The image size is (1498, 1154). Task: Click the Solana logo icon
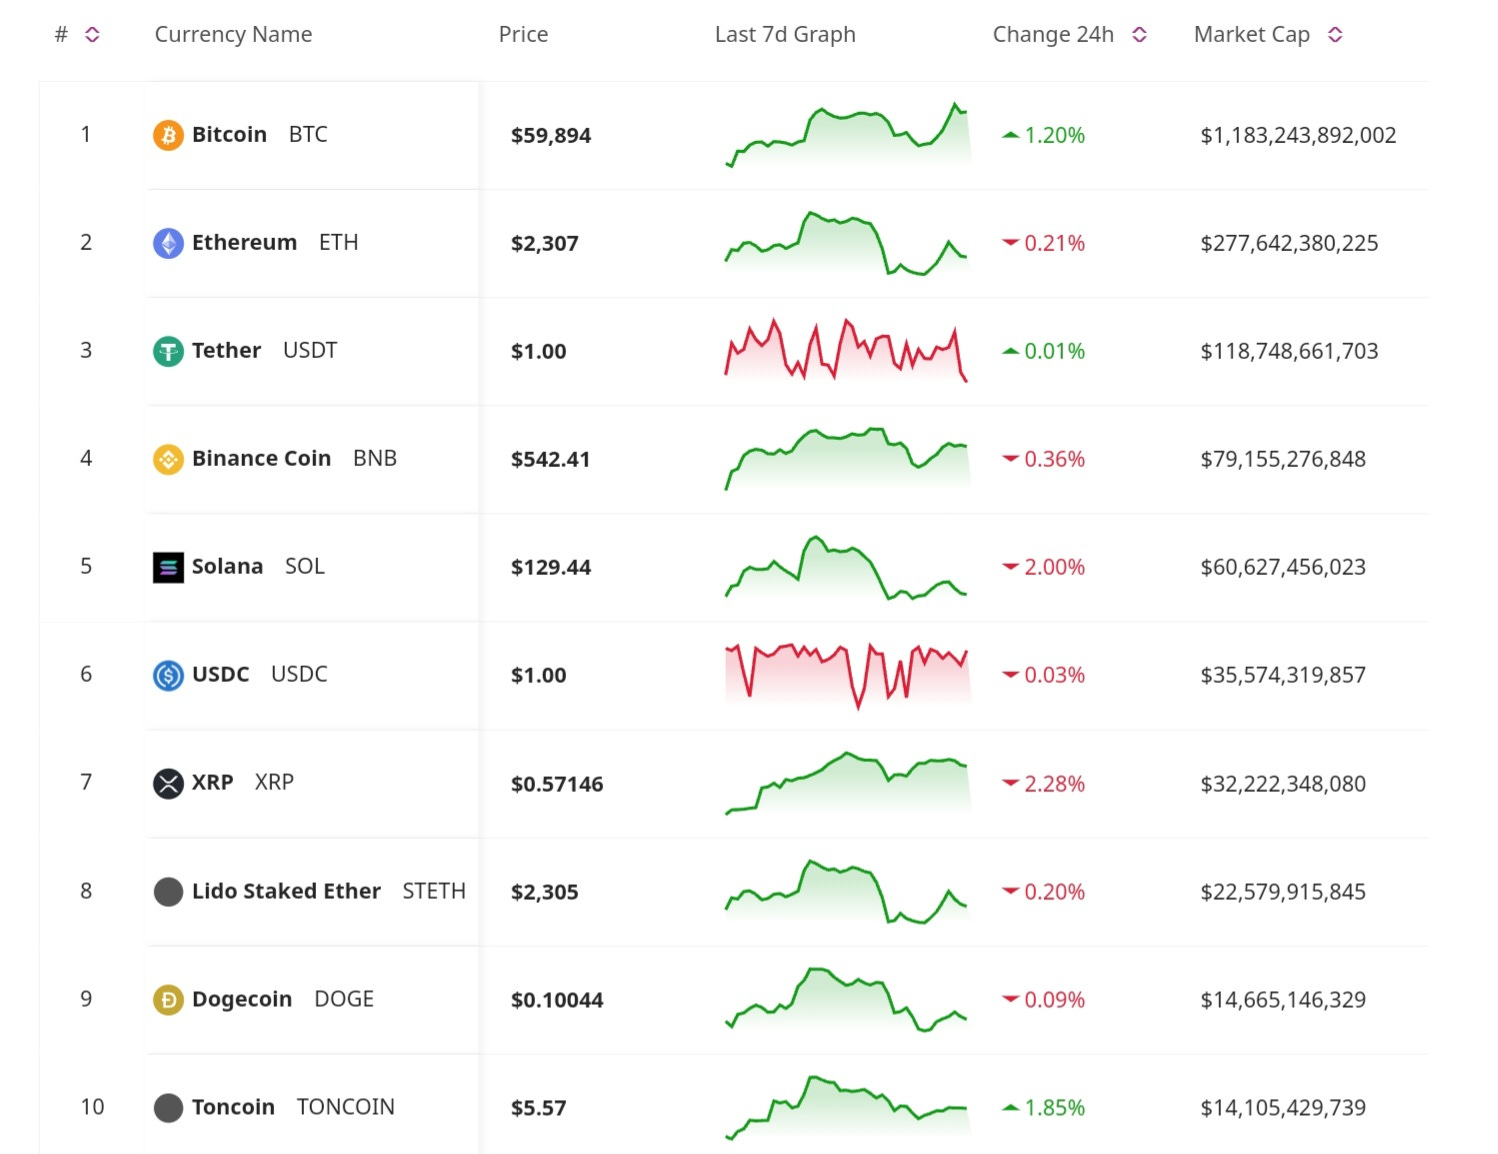tap(168, 567)
